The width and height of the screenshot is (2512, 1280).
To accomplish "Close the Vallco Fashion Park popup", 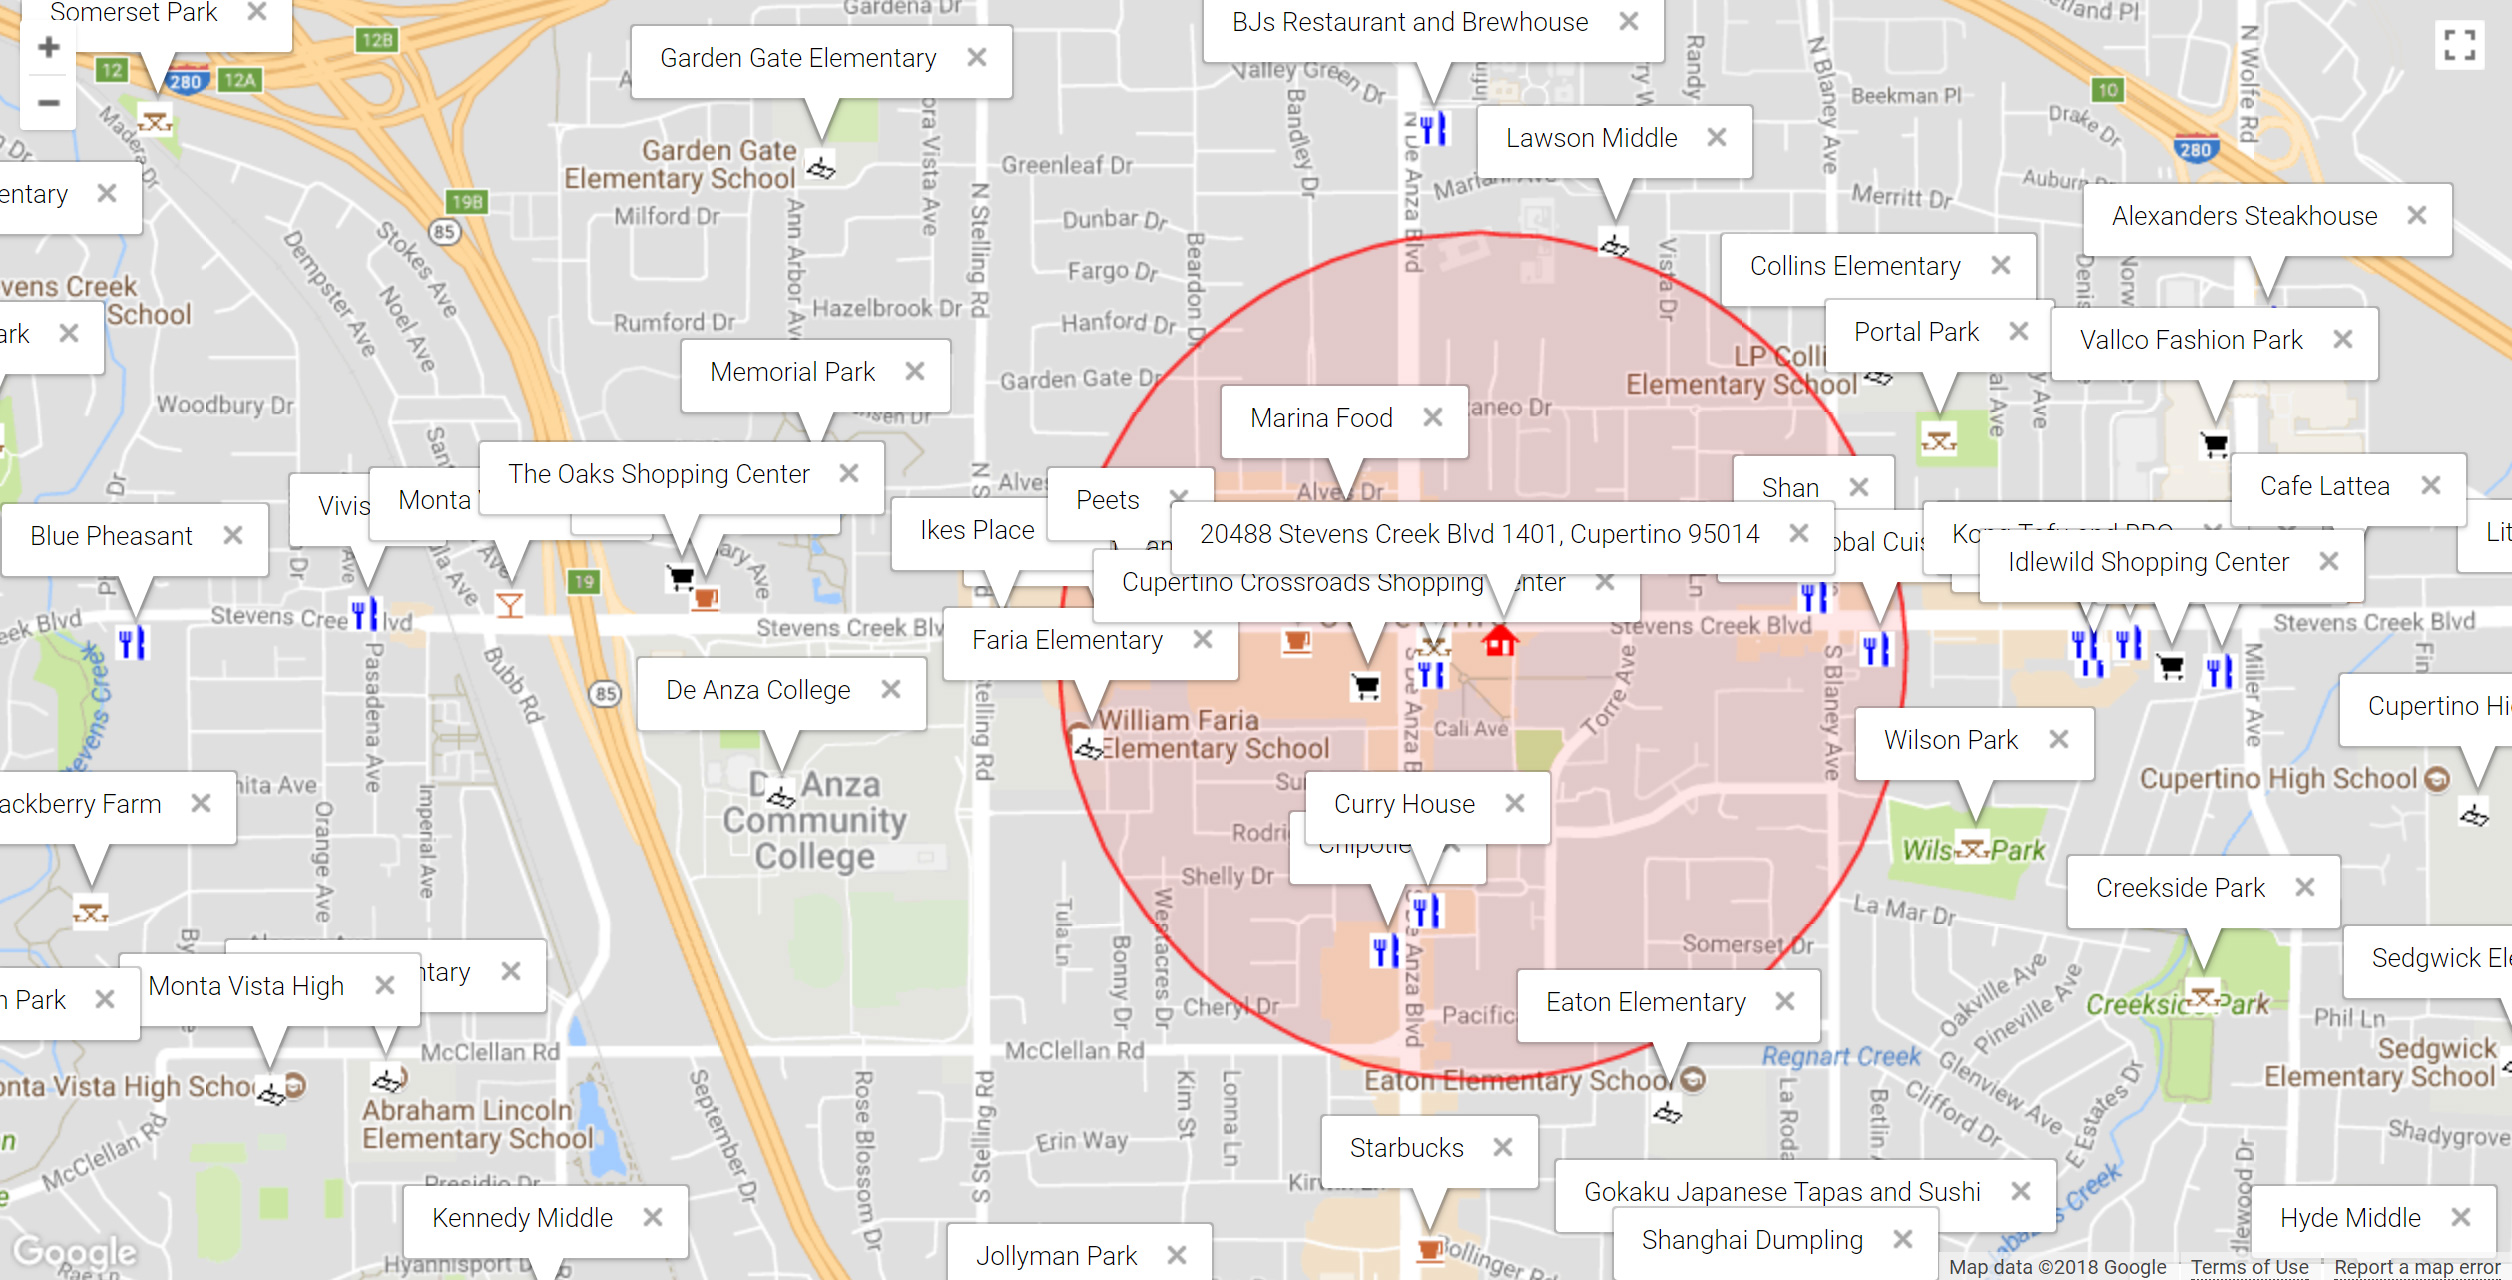I will click(2343, 339).
